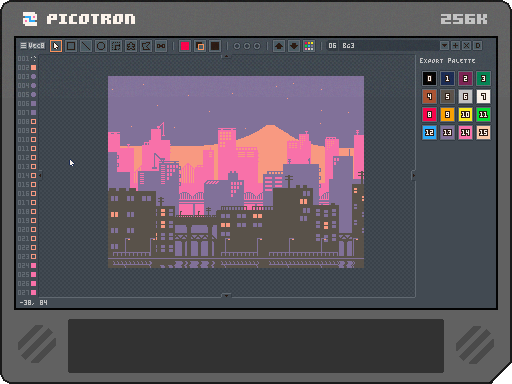The height and width of the screenshot is (384, 512).
Task: Move layer up with up arrow
Action: pos(279,46)
